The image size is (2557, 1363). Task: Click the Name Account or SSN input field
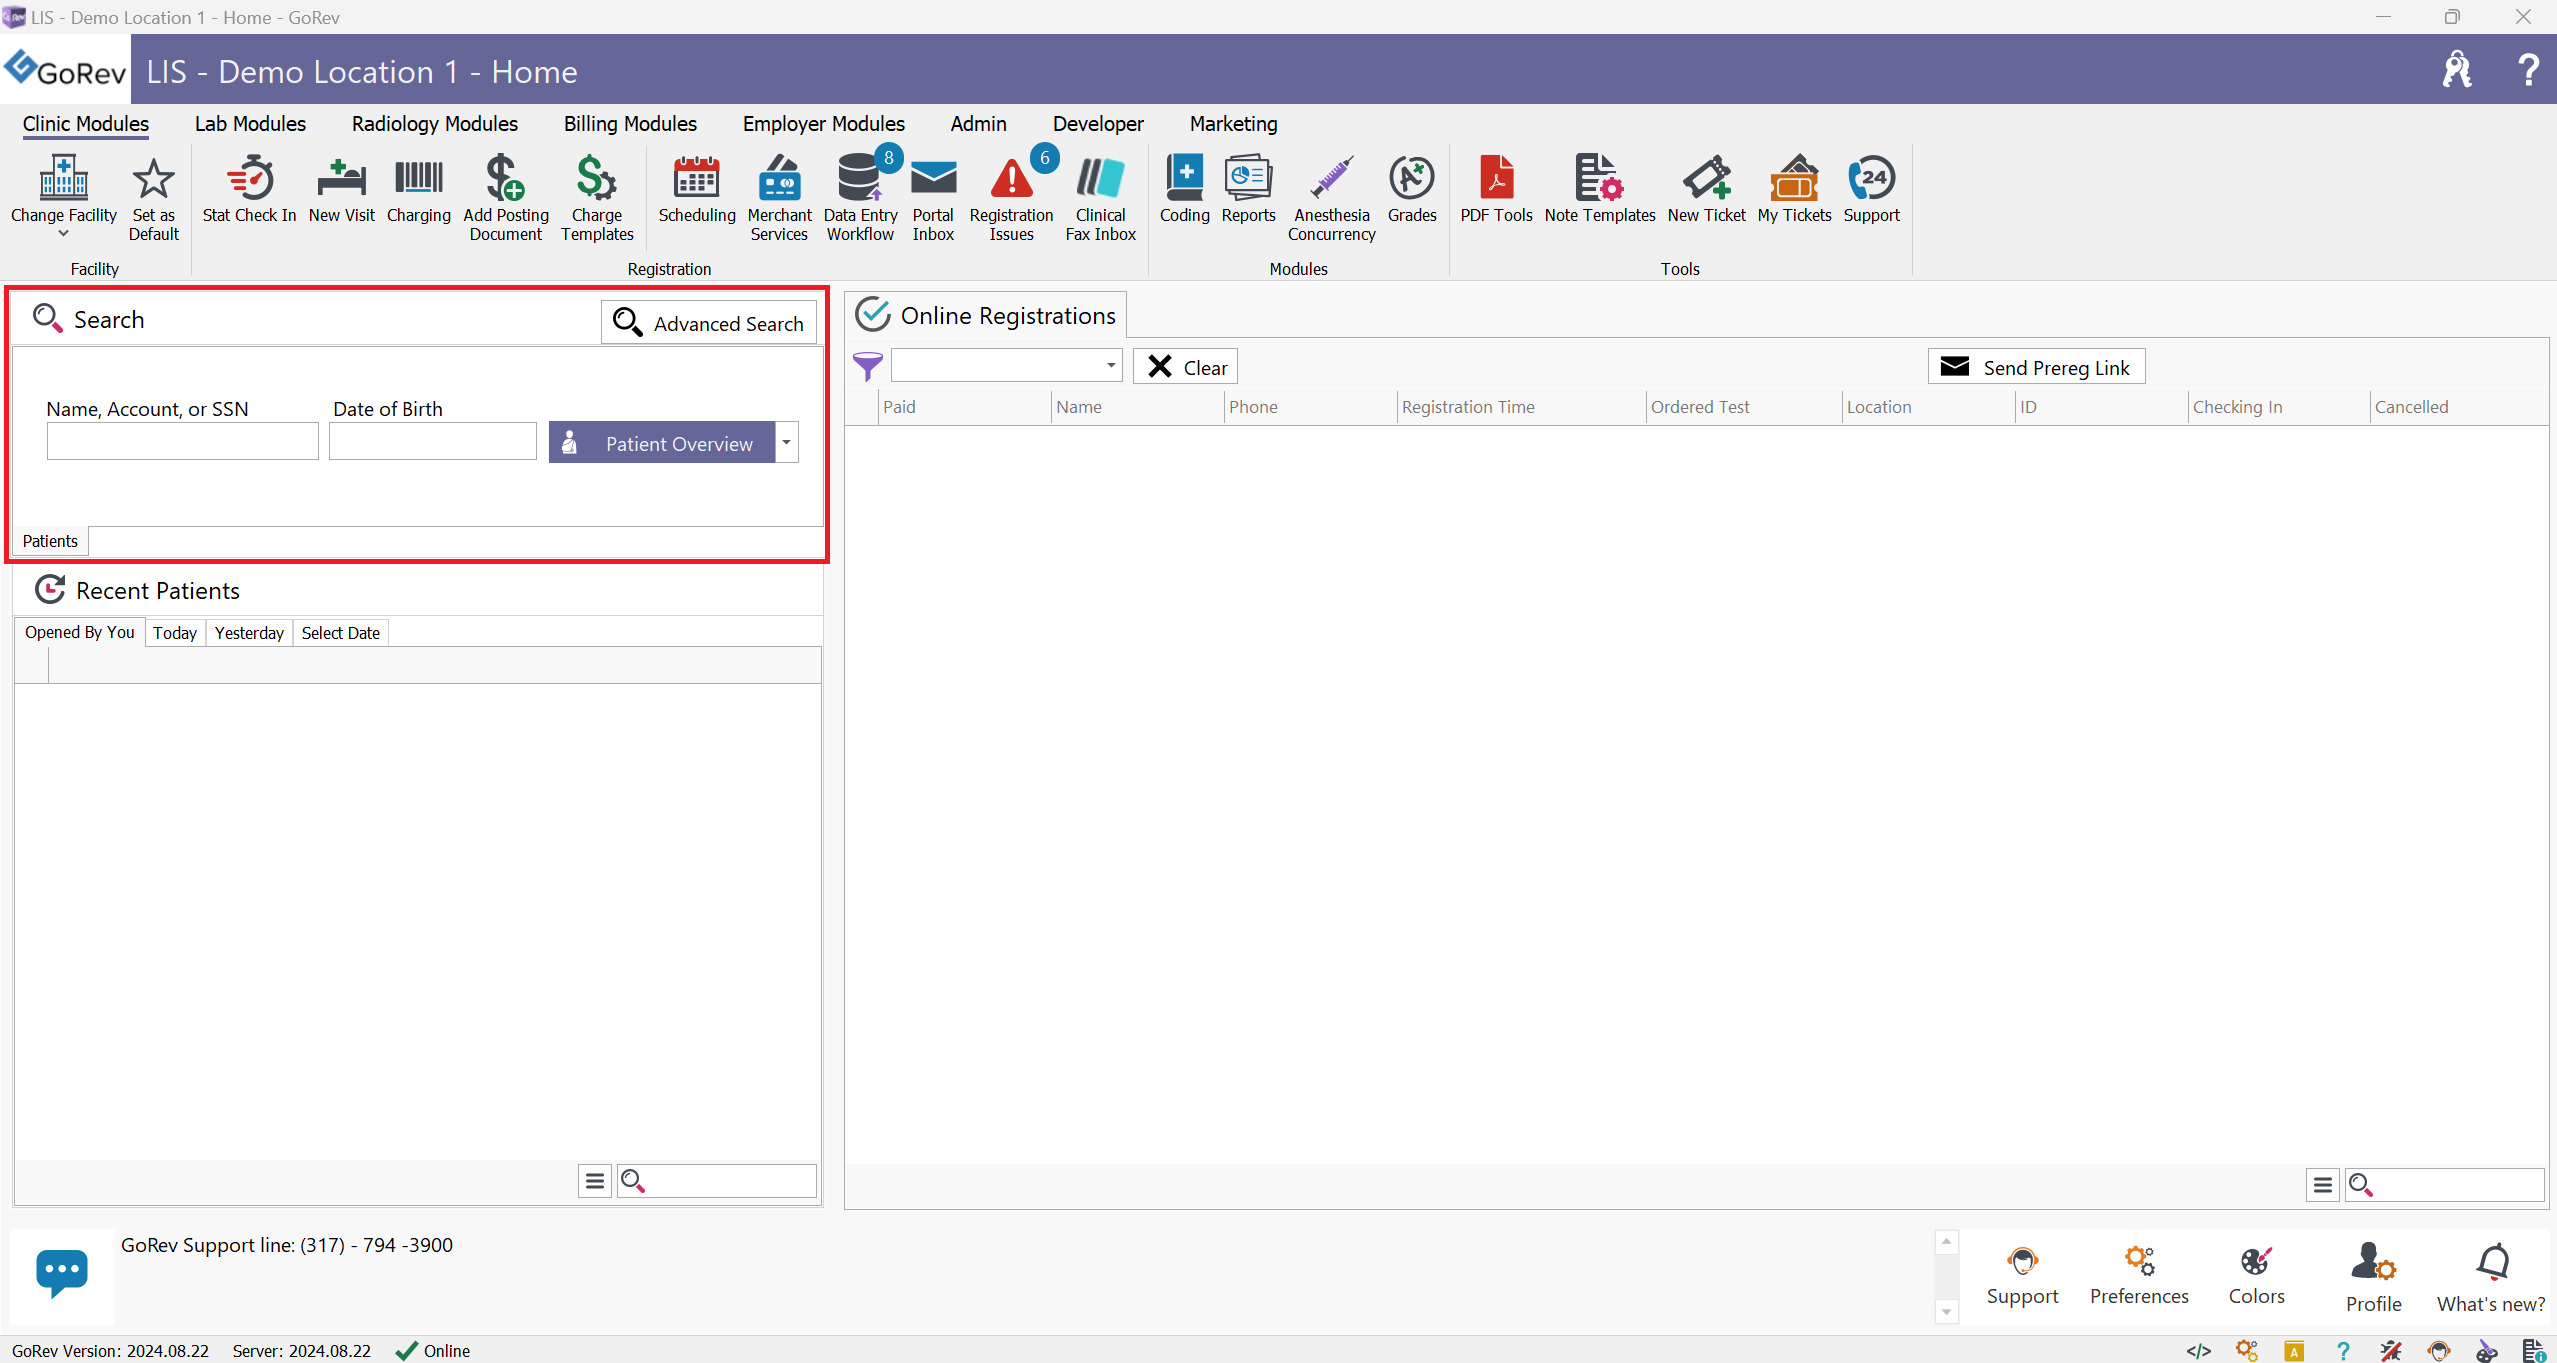[x=181, y=443]
